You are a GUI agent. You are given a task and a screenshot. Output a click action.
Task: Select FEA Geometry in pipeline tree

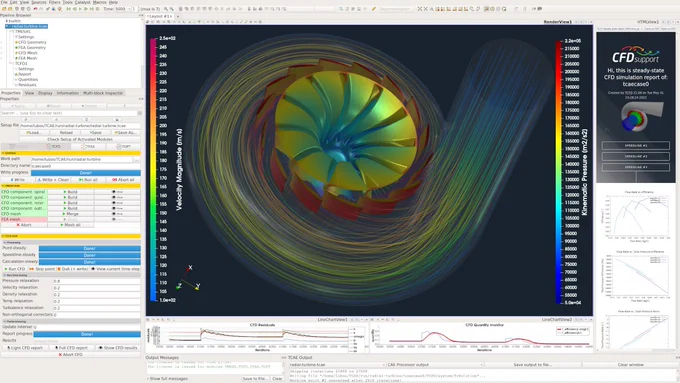(31, 47)
